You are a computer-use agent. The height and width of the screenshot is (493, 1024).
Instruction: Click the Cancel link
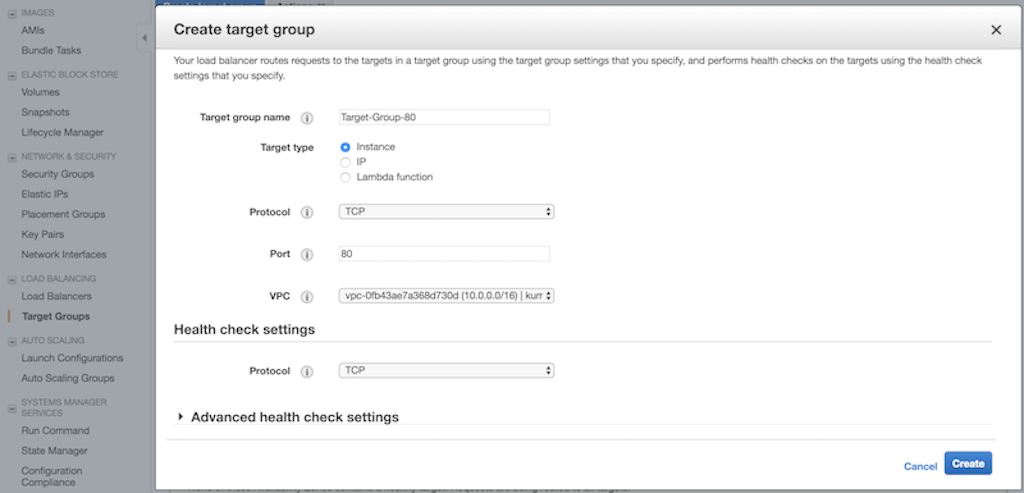click(x=920, y=466)
